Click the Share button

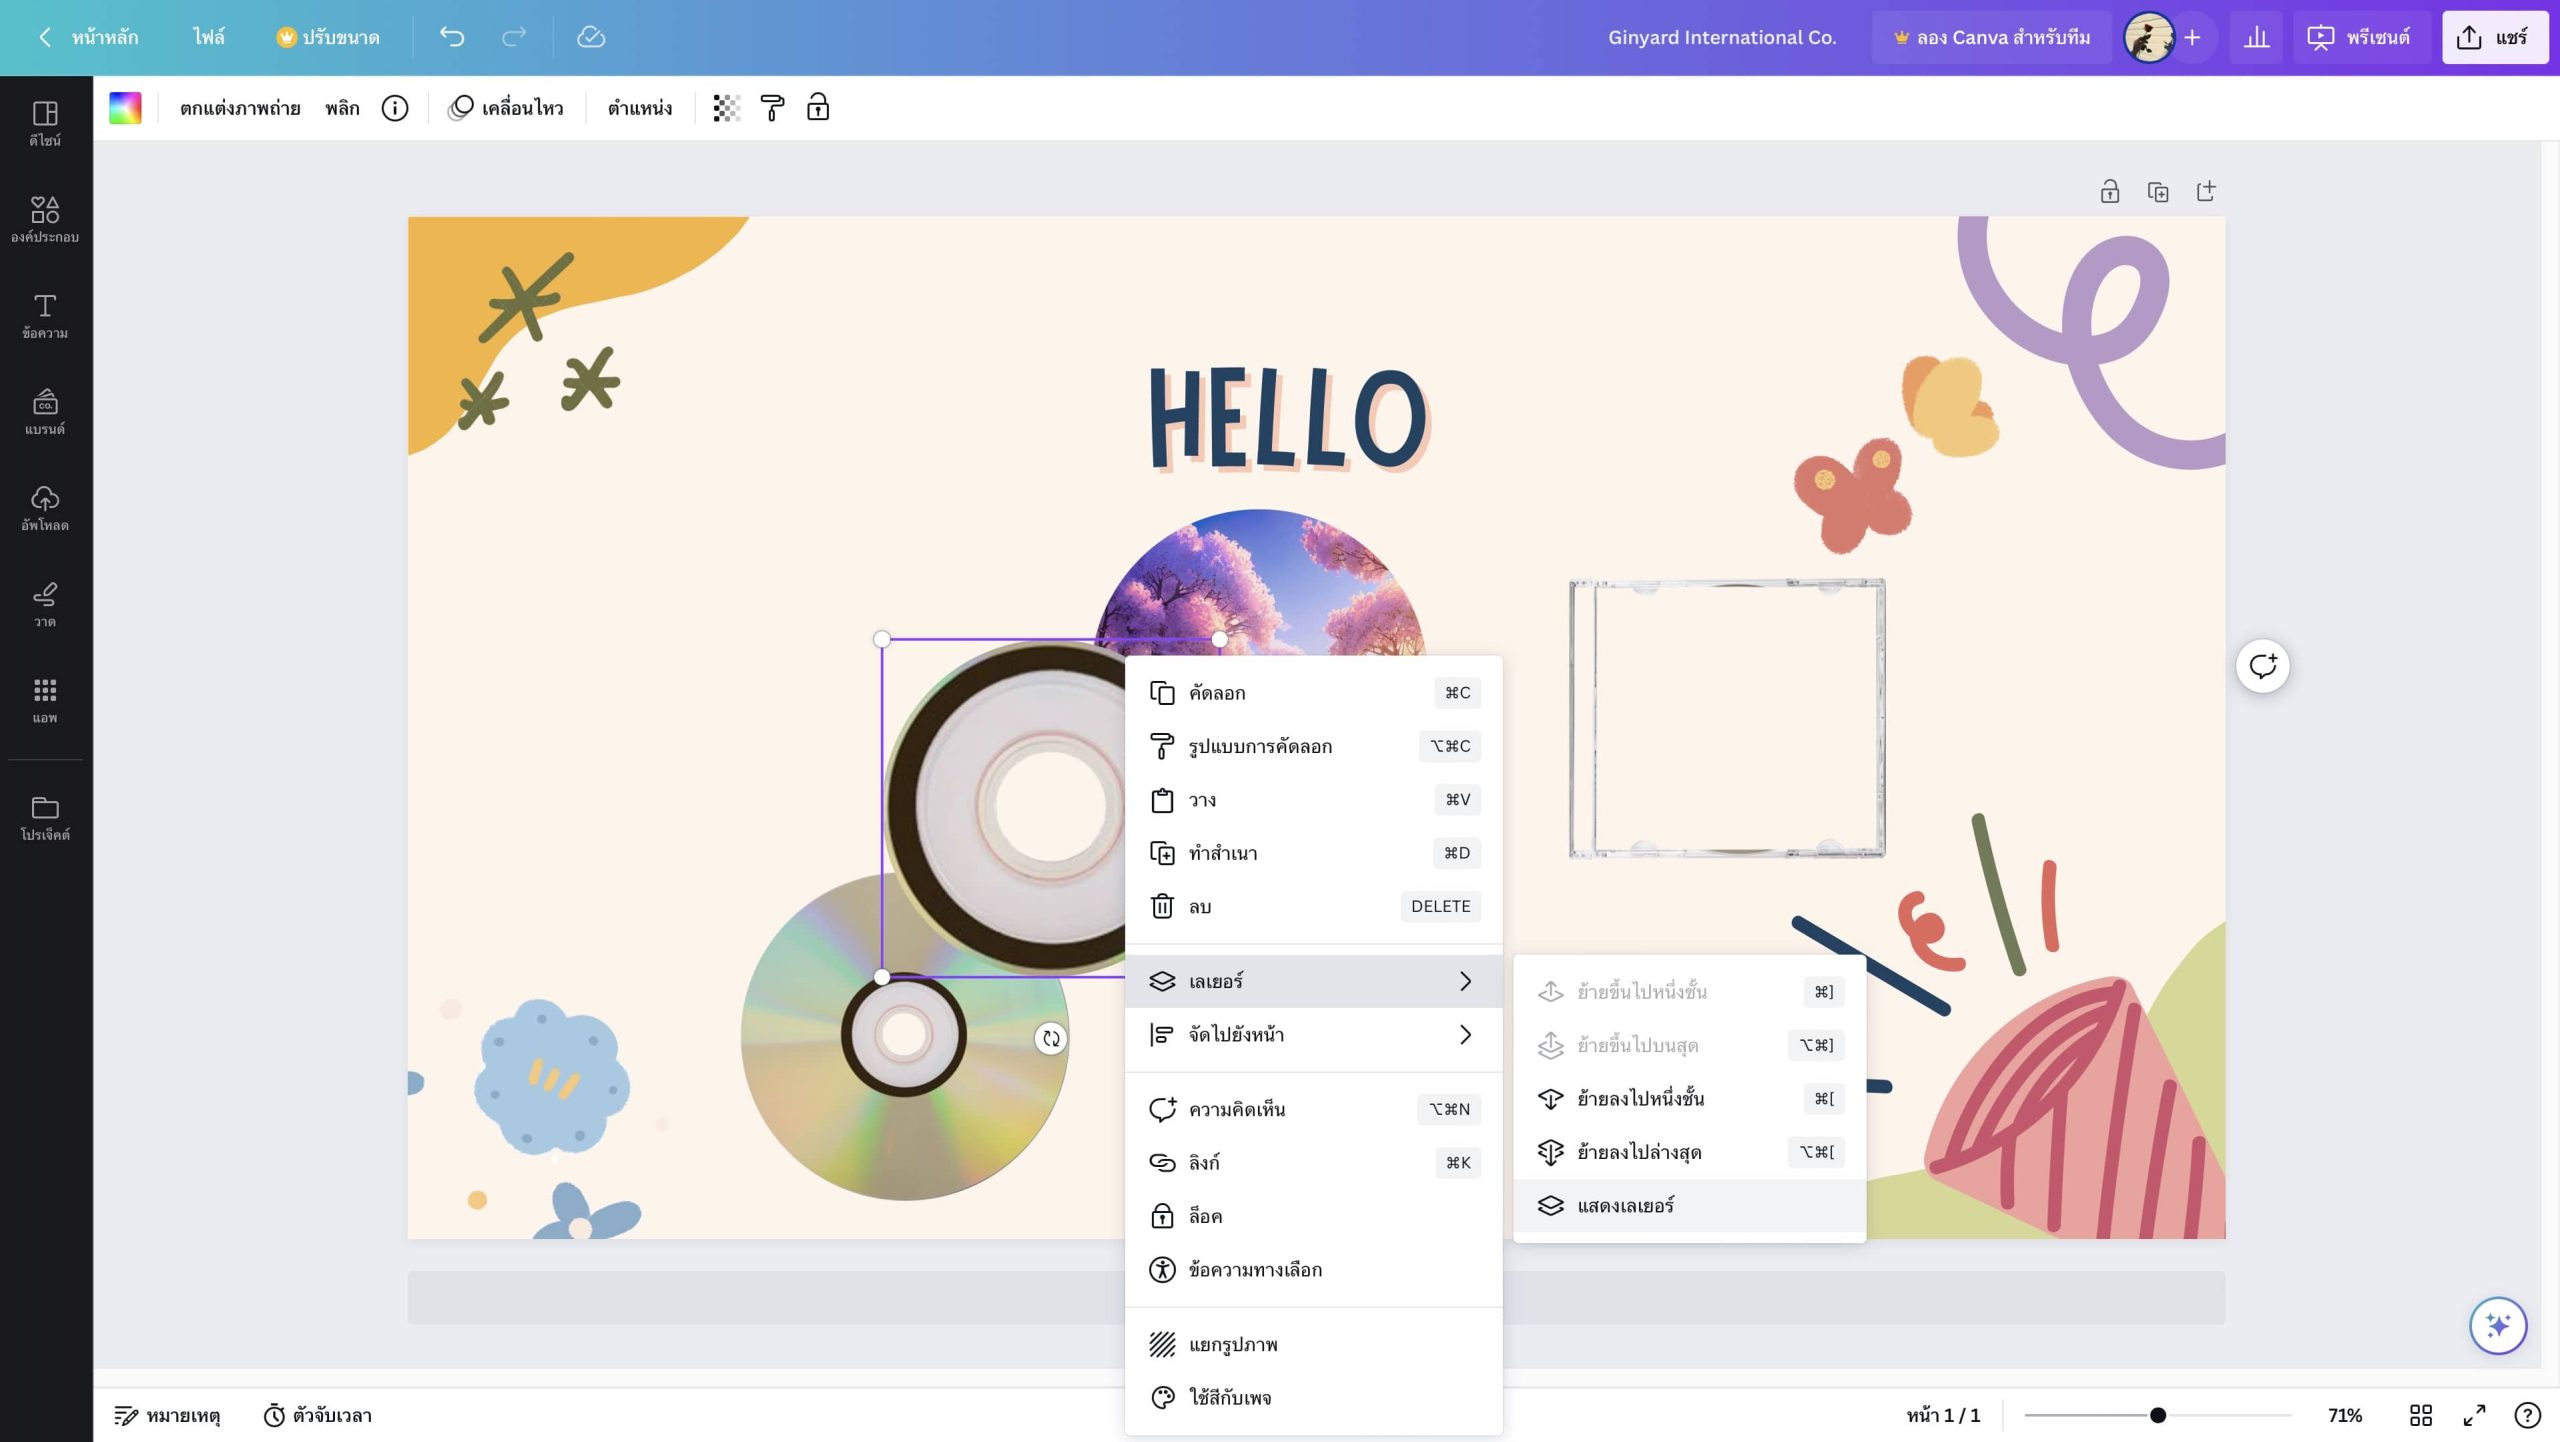pos(2494,37)
